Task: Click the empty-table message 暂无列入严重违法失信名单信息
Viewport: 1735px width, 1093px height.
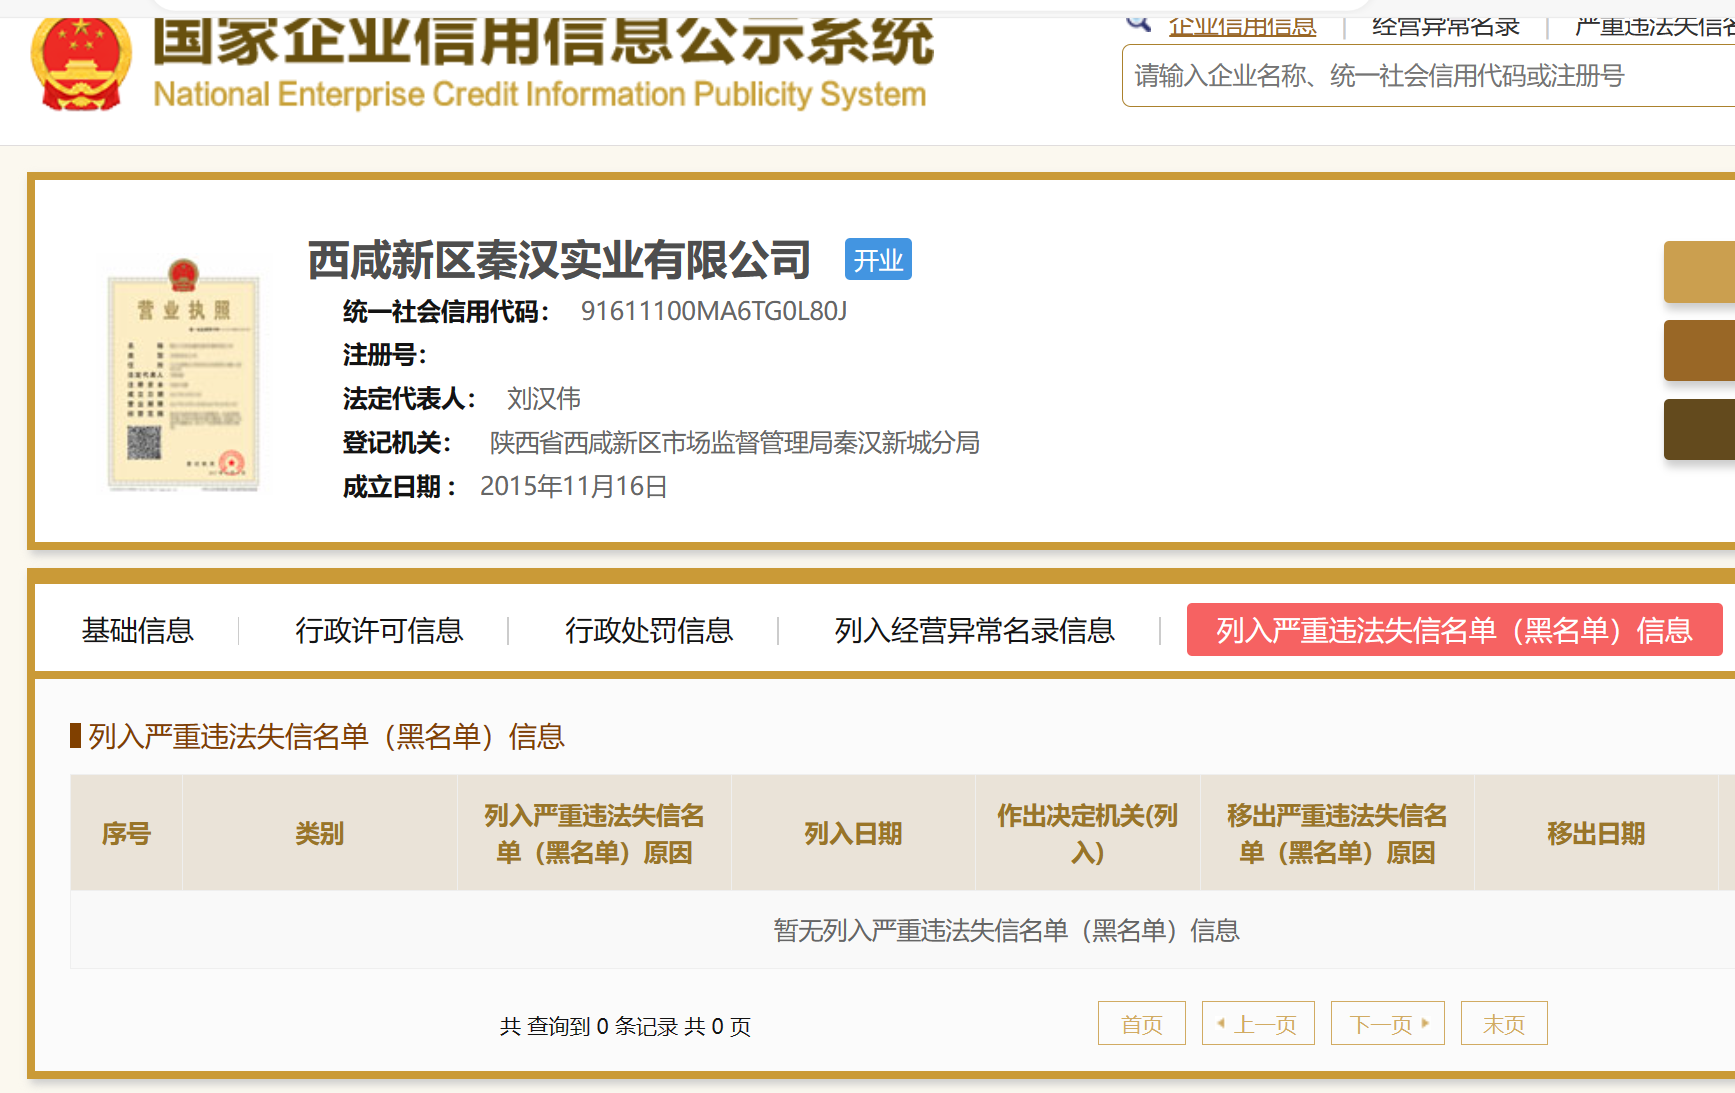Action: point(1006,930)
